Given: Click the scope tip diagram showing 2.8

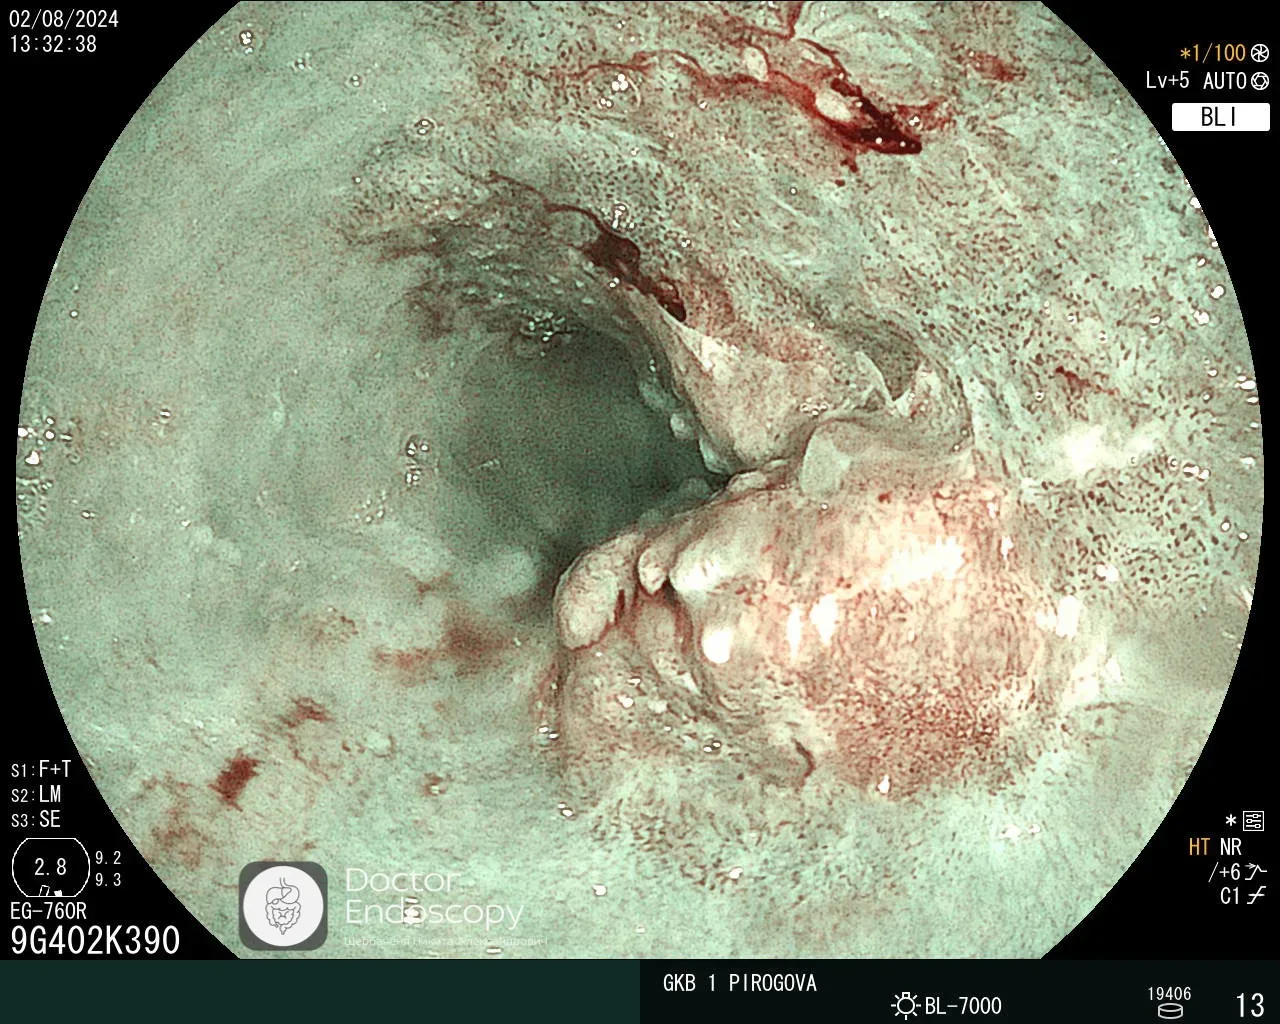Looking at the screenshot, I should [x=49, y=867].
